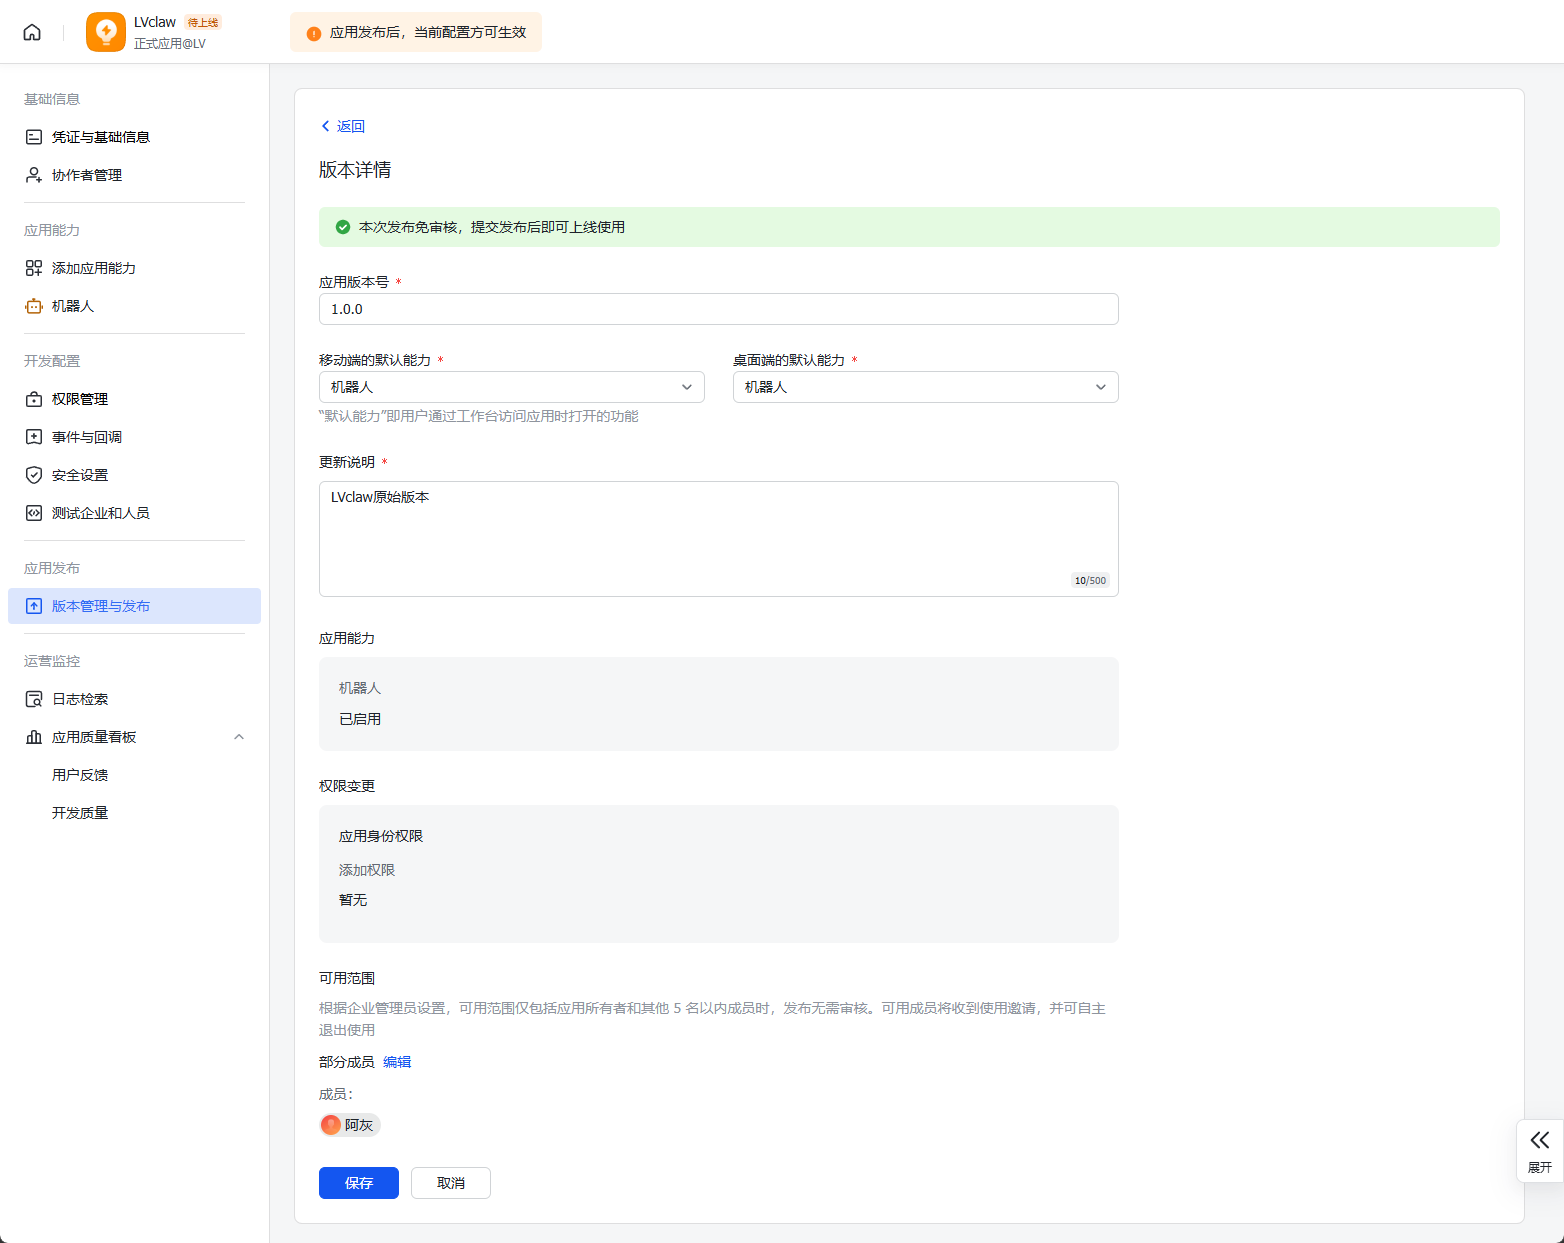Screen dimensions: 1564x1243
Task: Click the back link above version details
Action: (x=343, y=126)
